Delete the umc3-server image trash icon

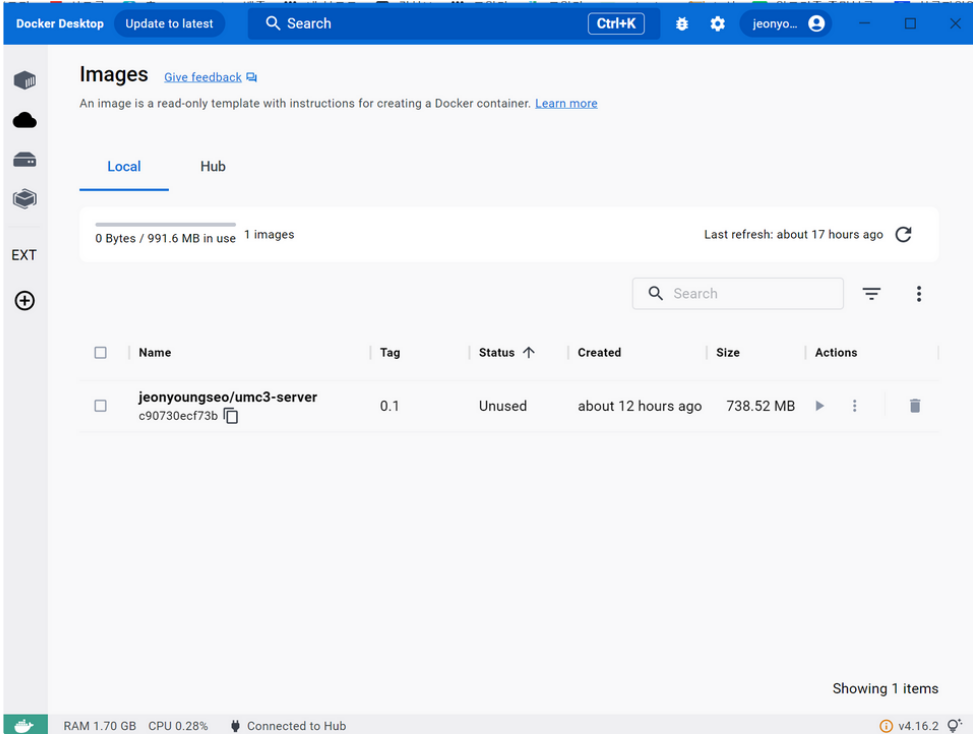tap(915, 406)
